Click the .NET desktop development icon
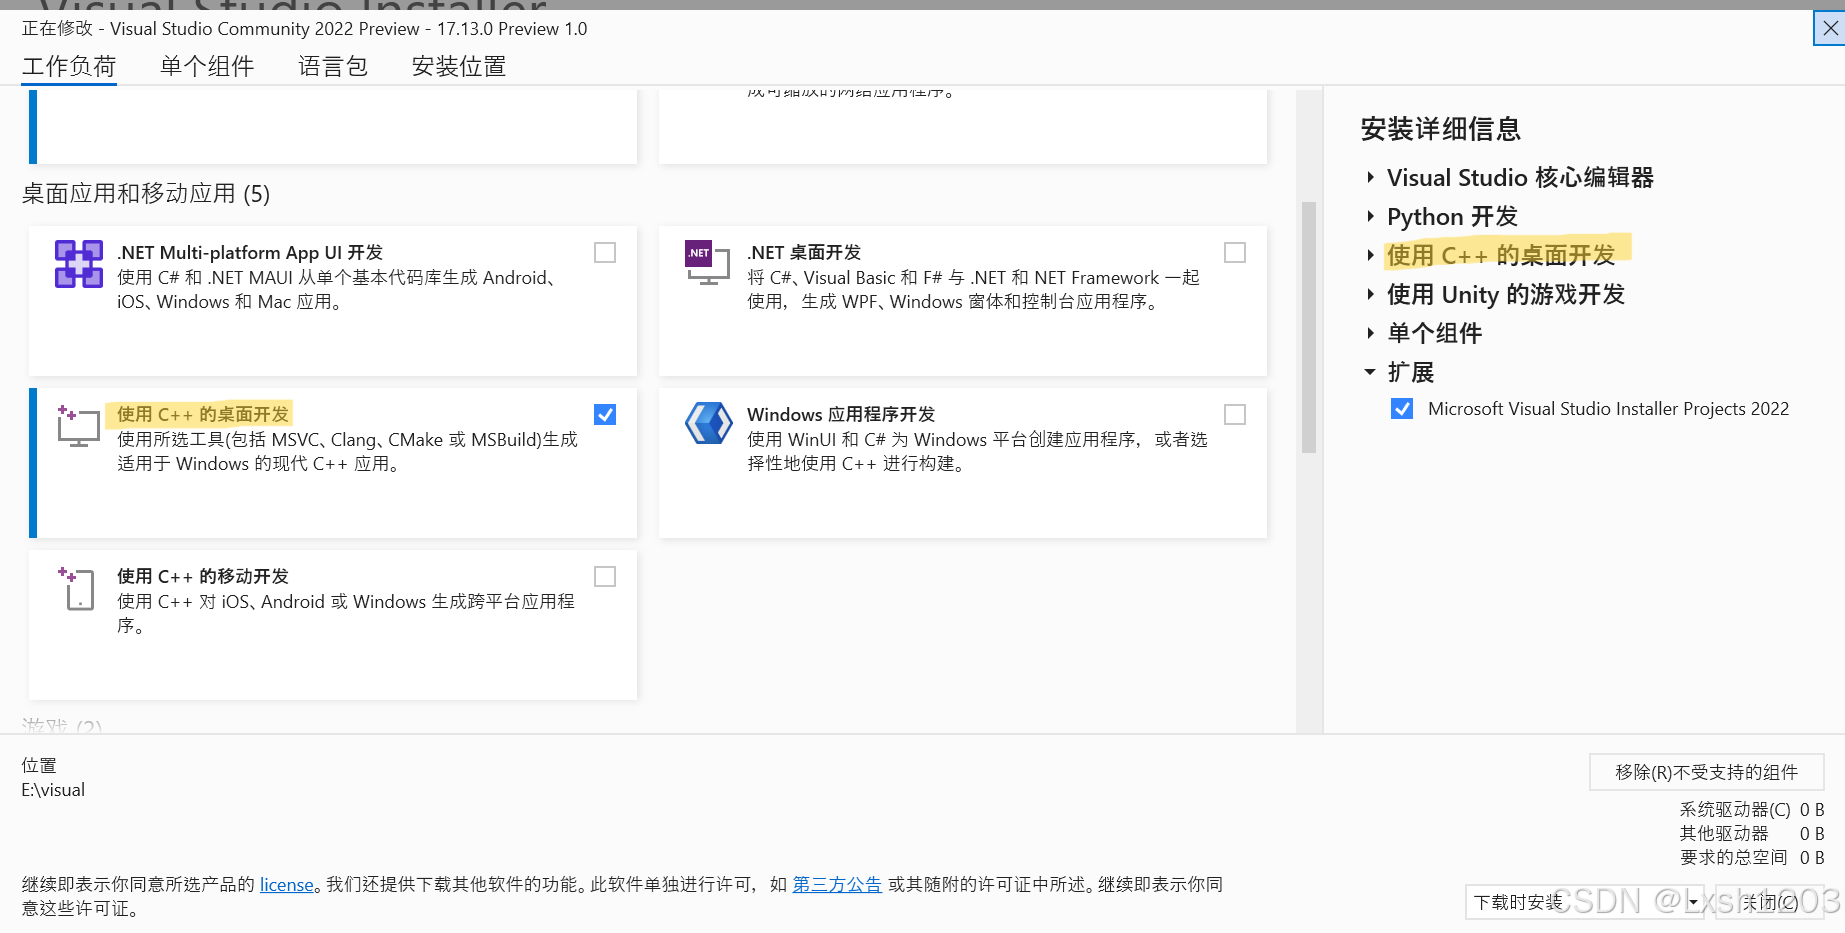Screen dimensions: 1845x933 pyautogui.click(x=707, y=263)
